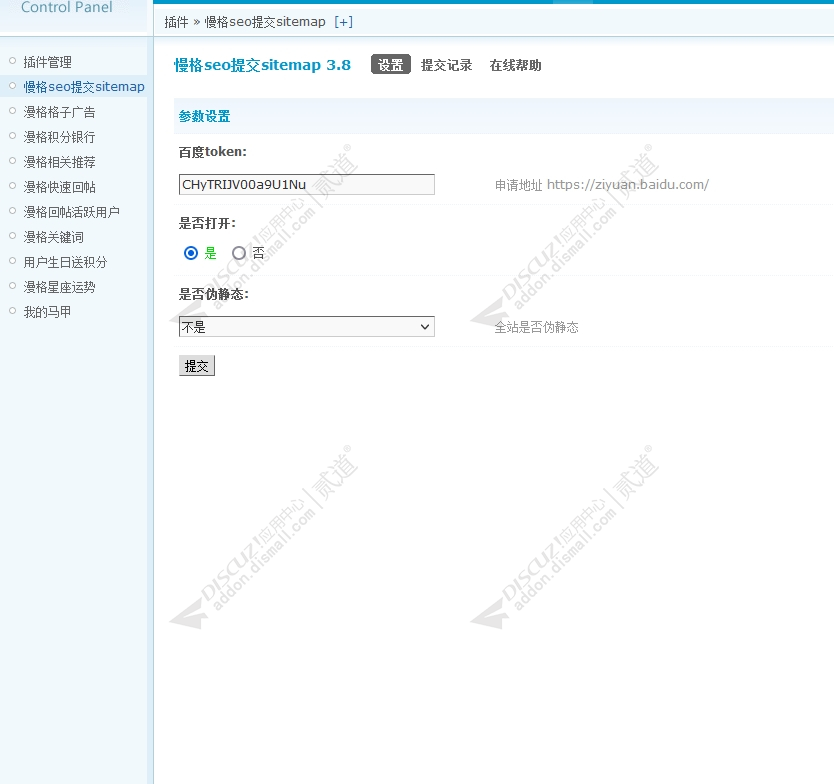
Task: Select the 我的马甲 sidebar item
Action: 42,311
